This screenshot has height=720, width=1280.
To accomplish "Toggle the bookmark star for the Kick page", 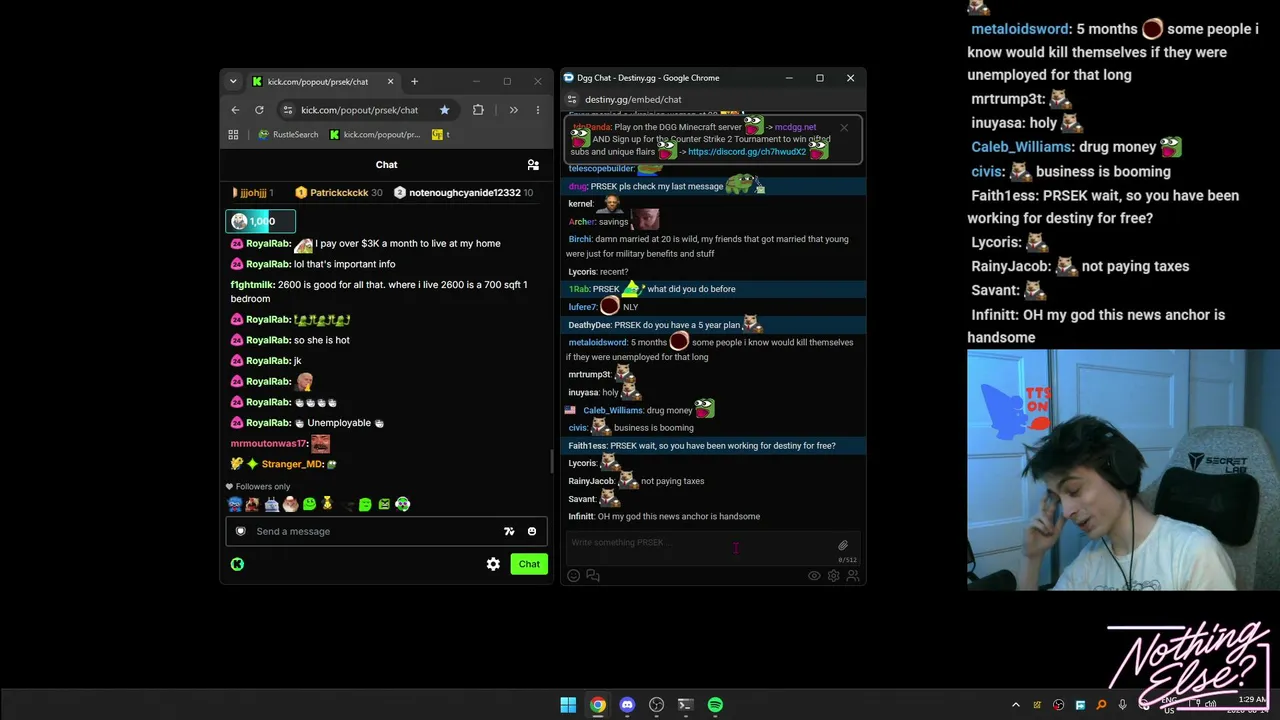I will [x=444, y=110].
